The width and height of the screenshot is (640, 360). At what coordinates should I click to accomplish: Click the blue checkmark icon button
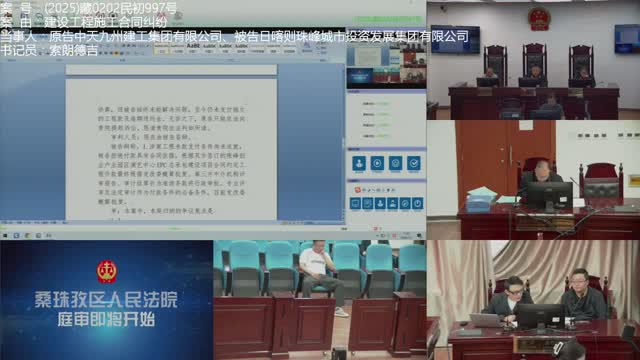[x=413, y=163]
